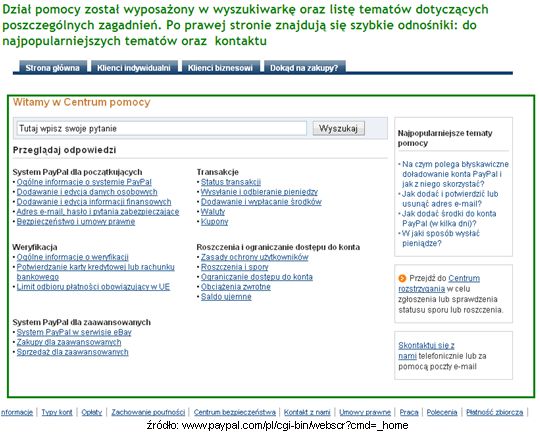Open Dodawanie i edycja informacji finansowych
The image size is (540, 434).
point(94,202)
